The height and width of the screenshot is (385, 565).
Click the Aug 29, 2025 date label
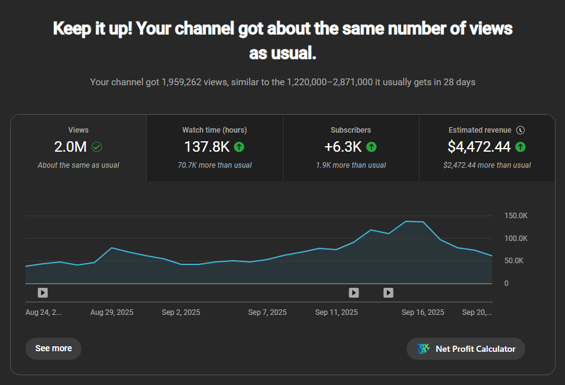pyautogui.click(x=112, y=312)
